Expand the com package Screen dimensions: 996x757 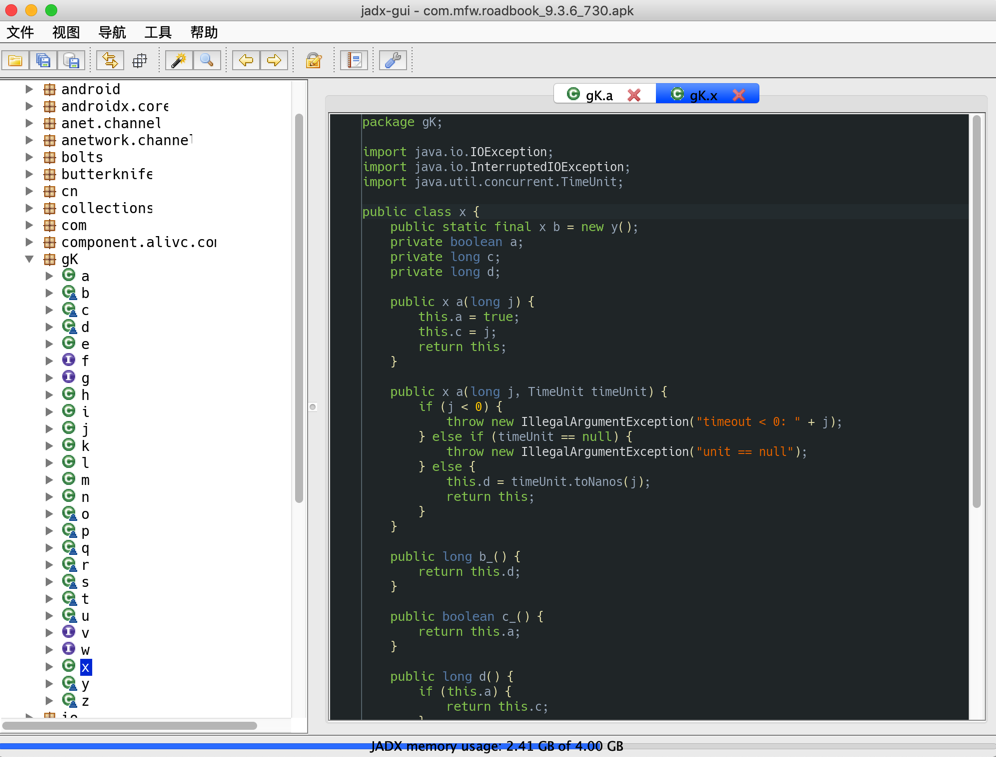click(x=29, y=225)
